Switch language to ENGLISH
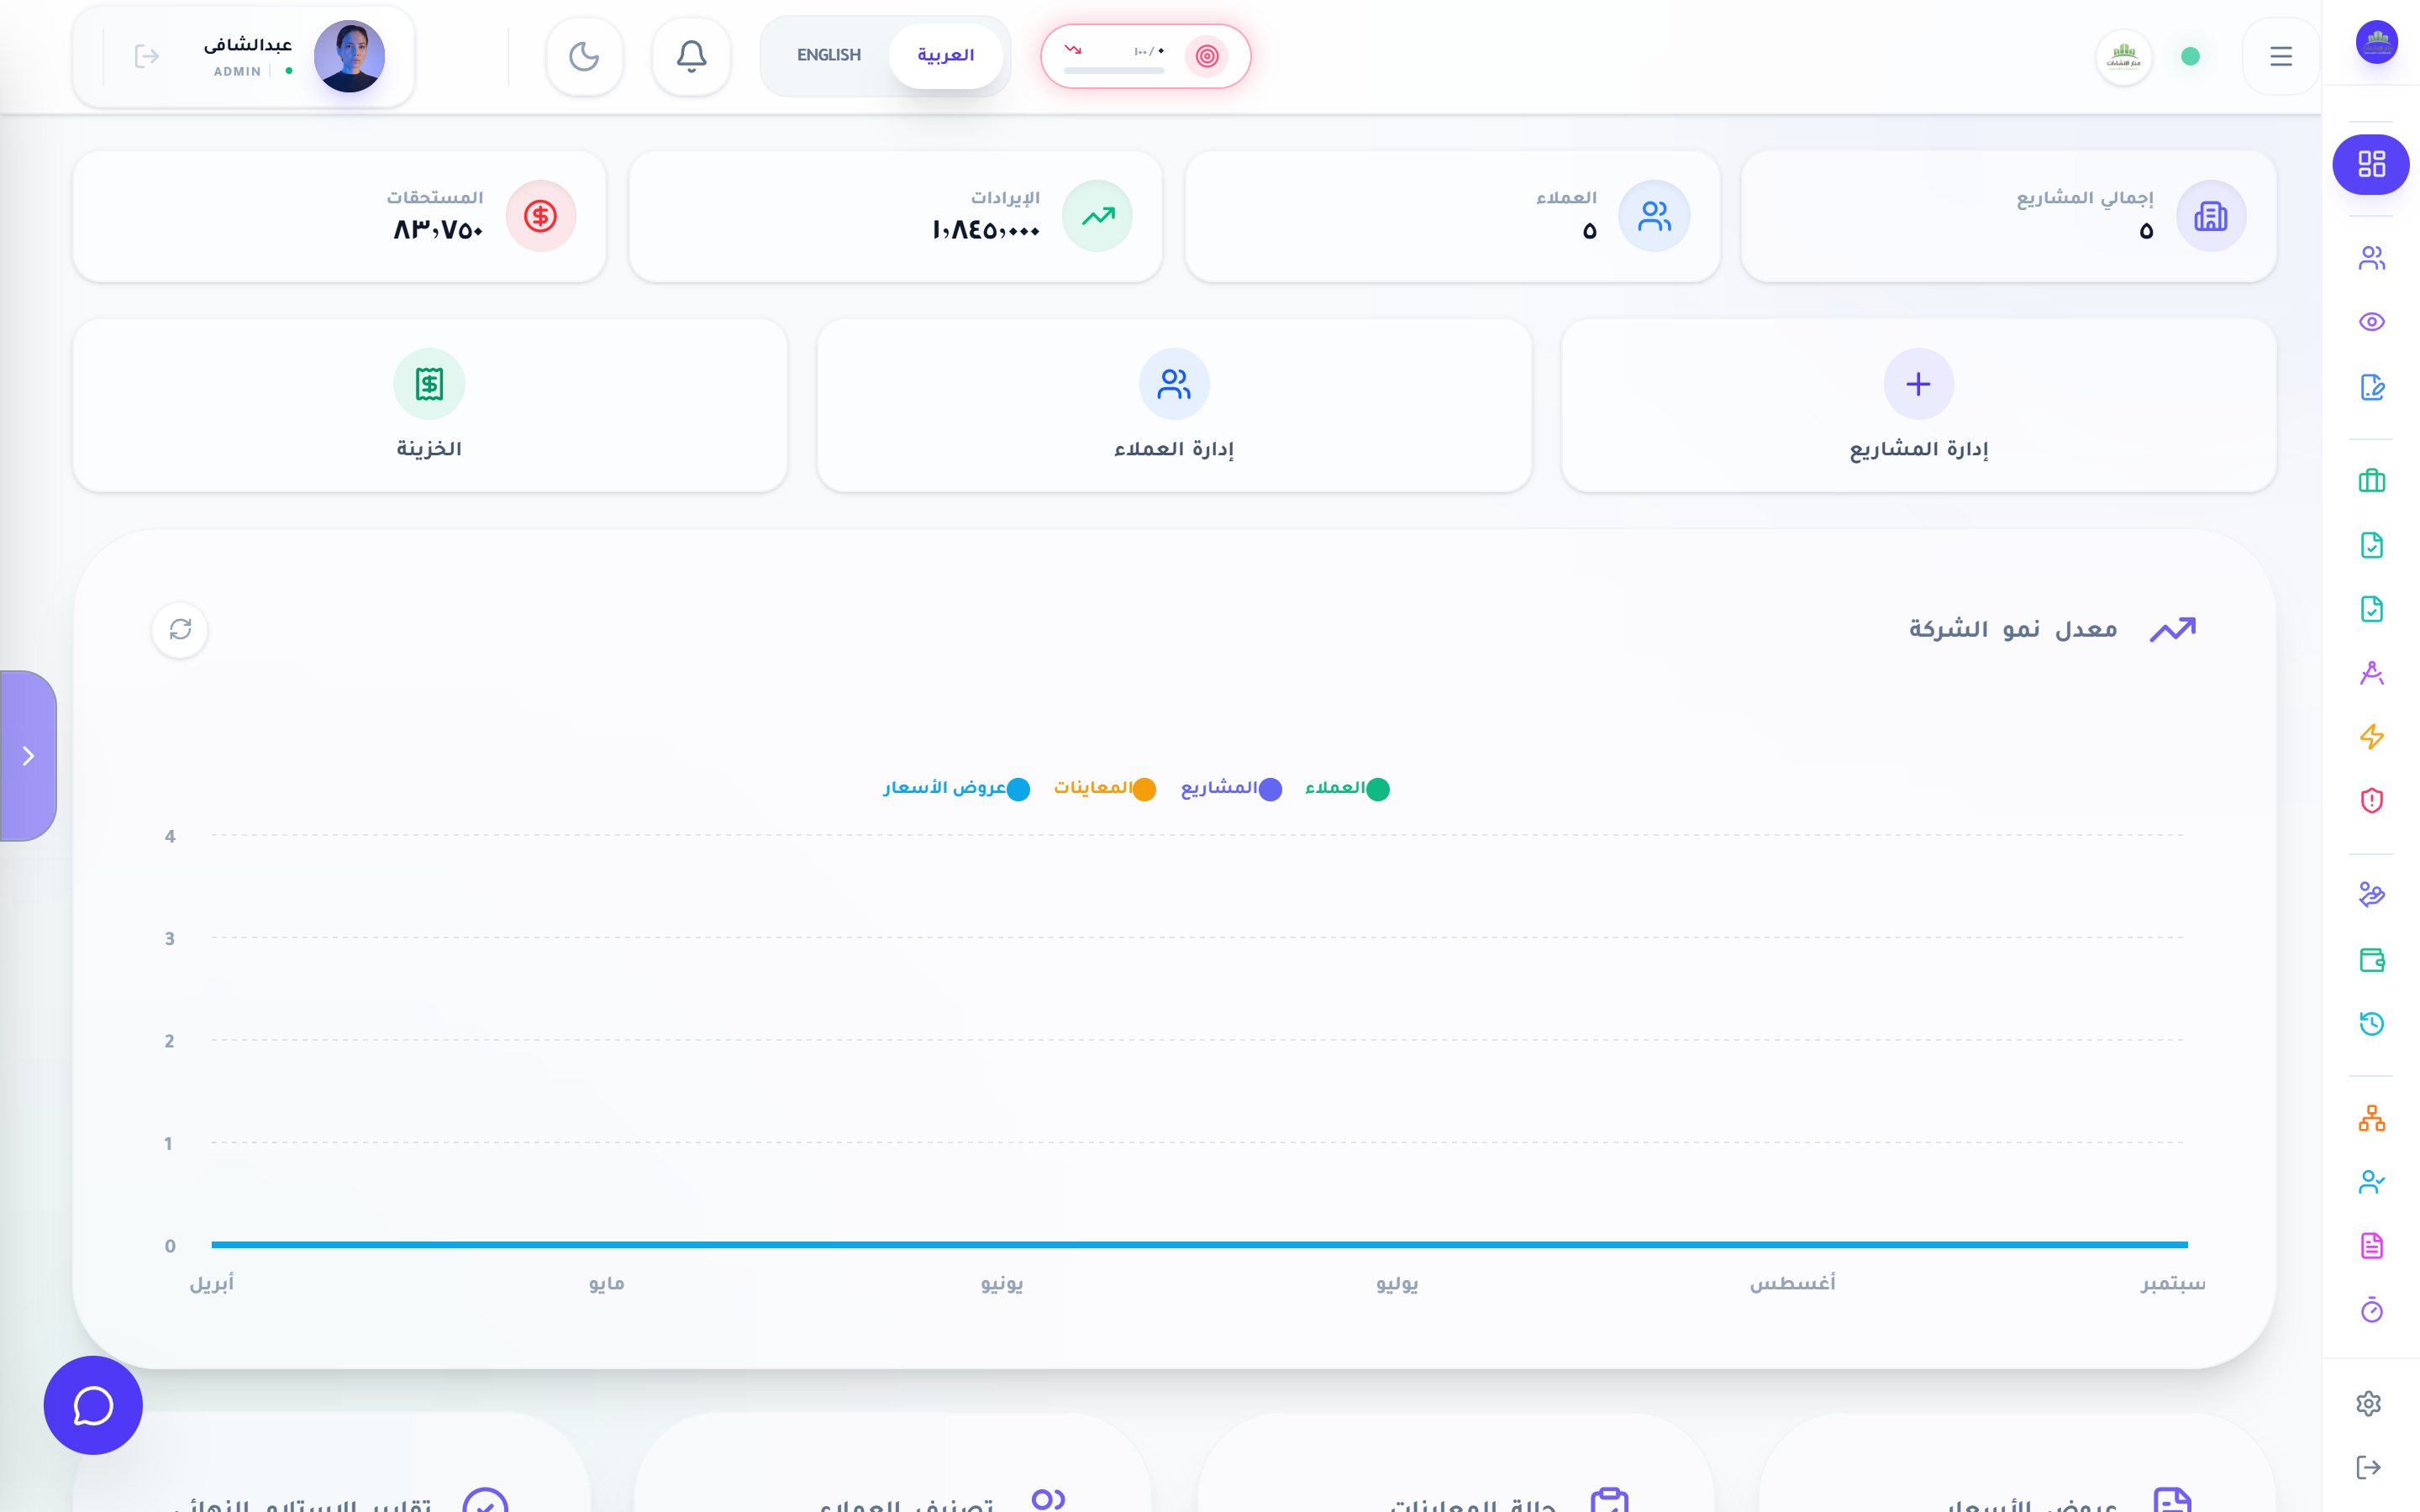Screen dimensions: 2420x1512 click(x=828, y=55)
